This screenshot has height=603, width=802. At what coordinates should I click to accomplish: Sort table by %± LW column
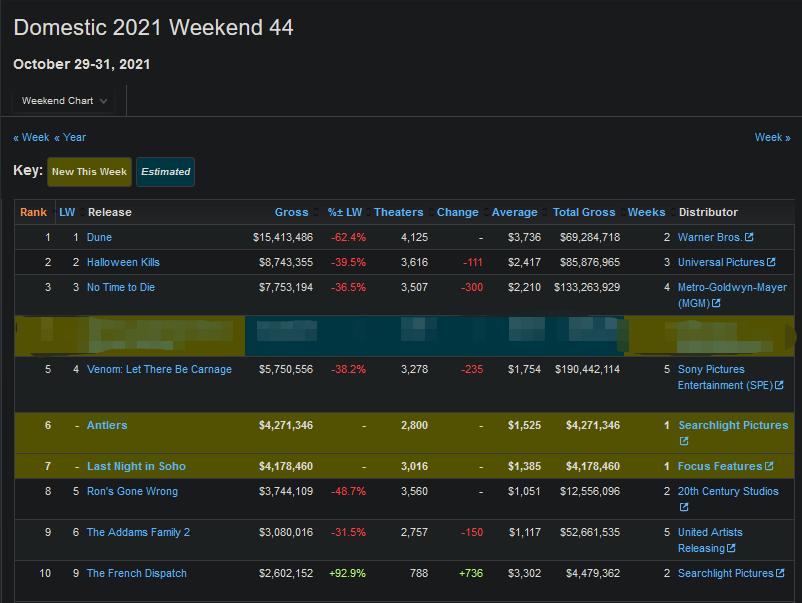(x=345, y=212)
